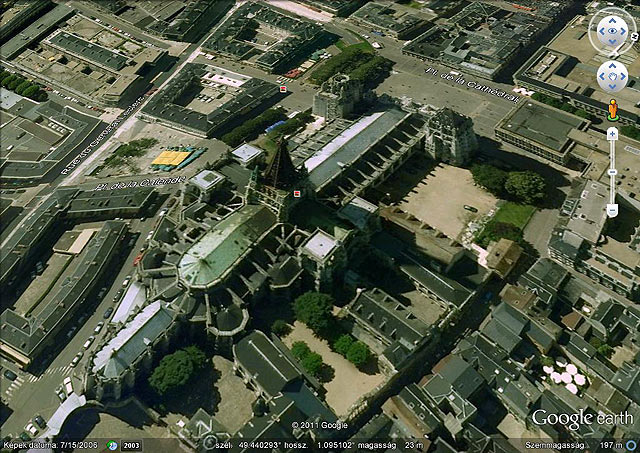Pan down with move joystick arrow
This screenshot has width=640, height=453.
(612, 86)
